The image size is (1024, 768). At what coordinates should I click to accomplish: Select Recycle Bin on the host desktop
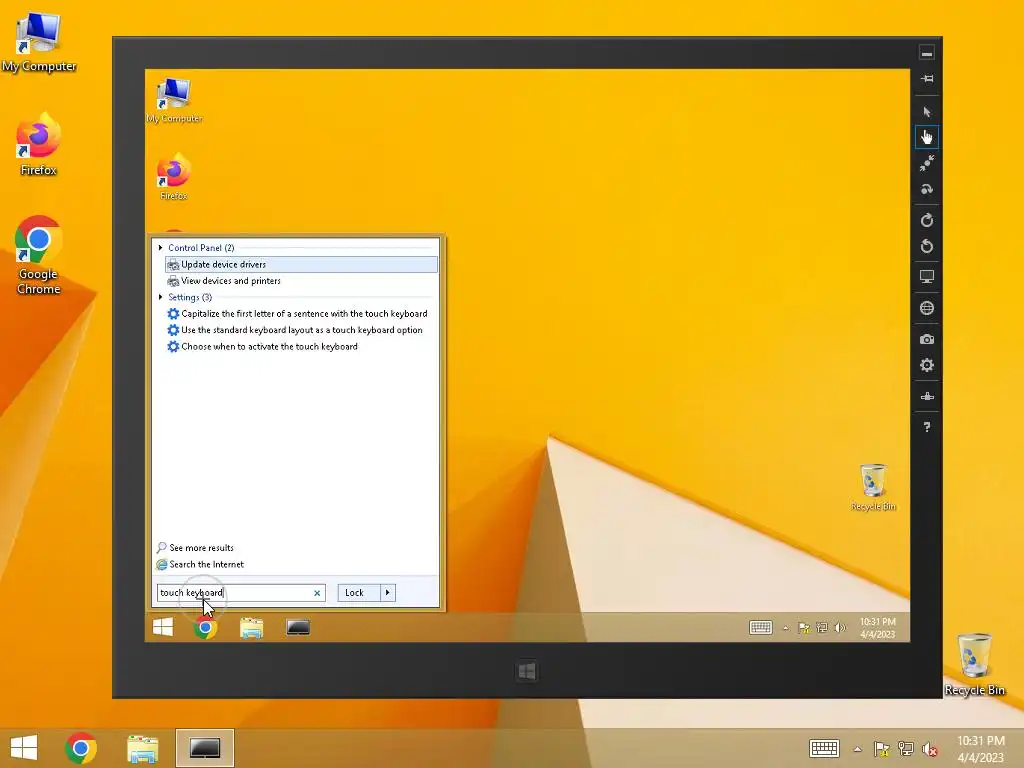click(974, 664)
